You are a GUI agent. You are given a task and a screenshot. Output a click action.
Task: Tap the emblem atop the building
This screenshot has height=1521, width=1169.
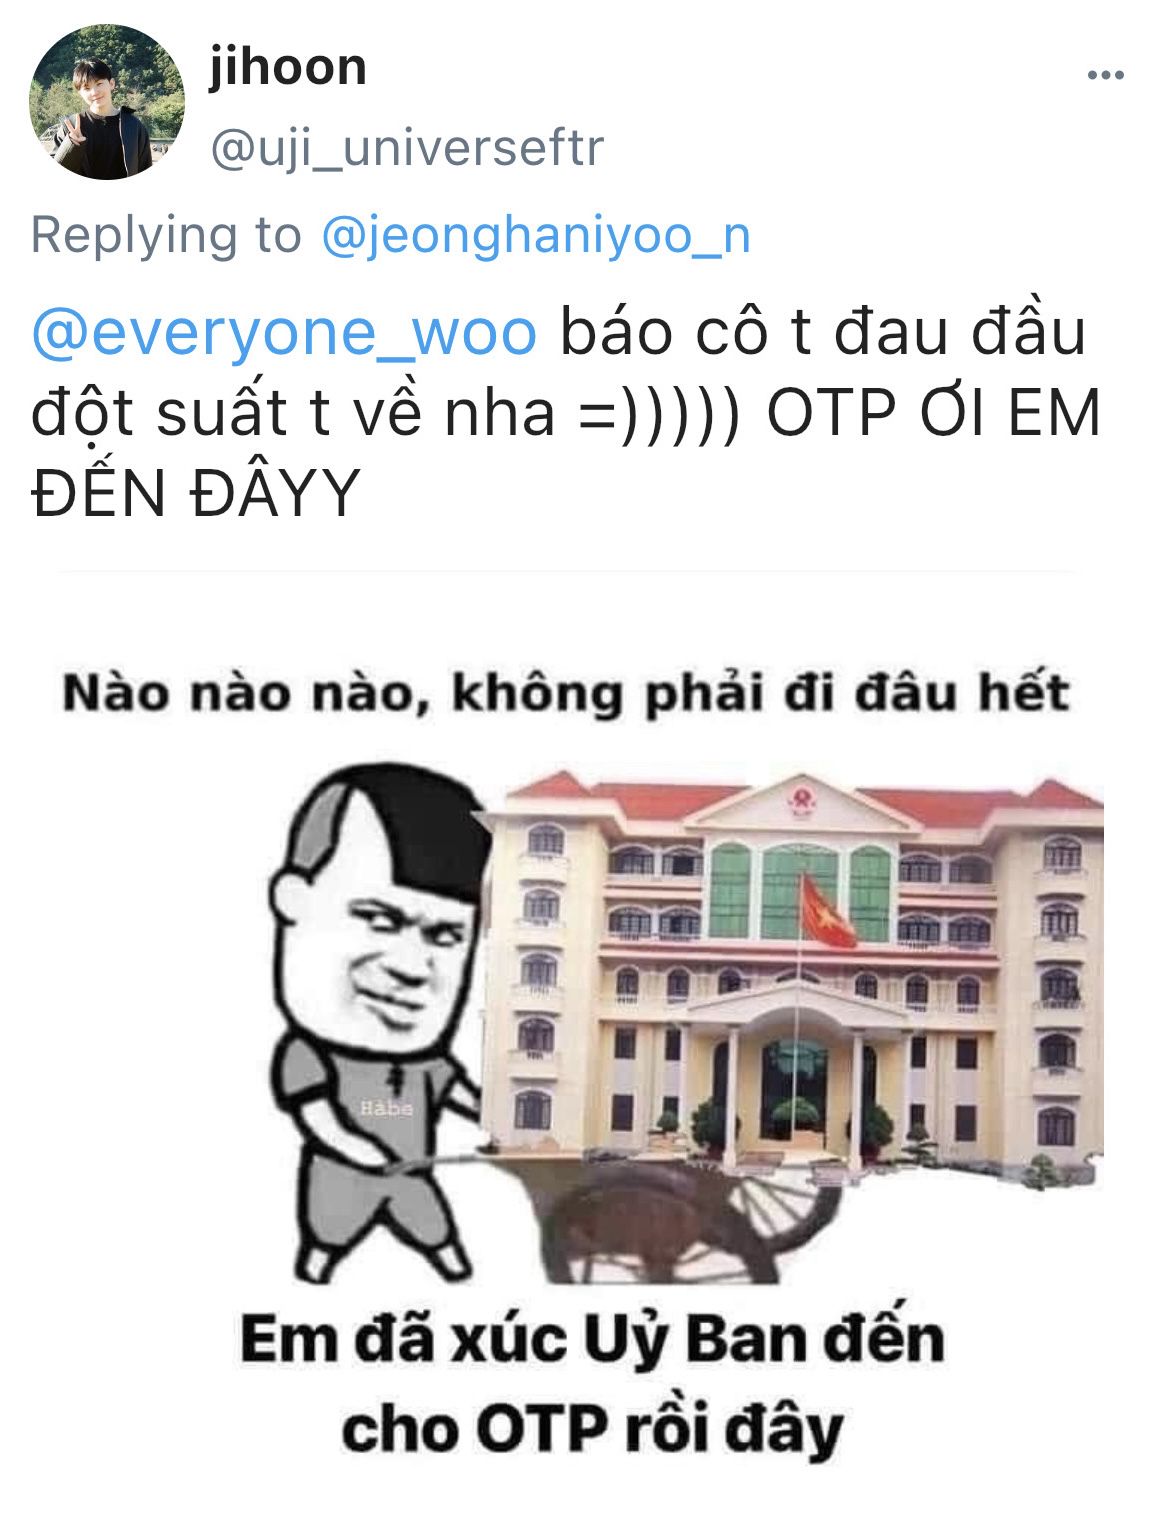(x=801, y=799)
